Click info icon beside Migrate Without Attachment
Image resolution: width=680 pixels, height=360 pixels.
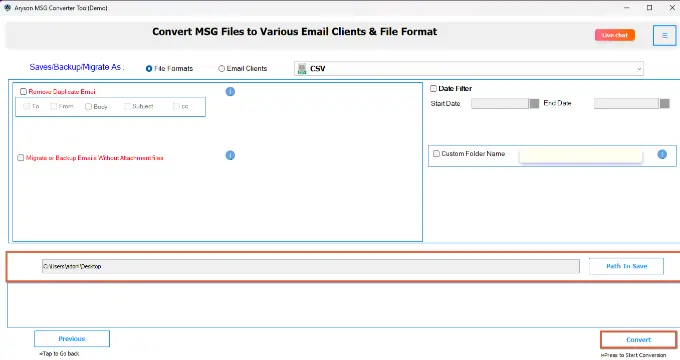[x=230, y=155]
